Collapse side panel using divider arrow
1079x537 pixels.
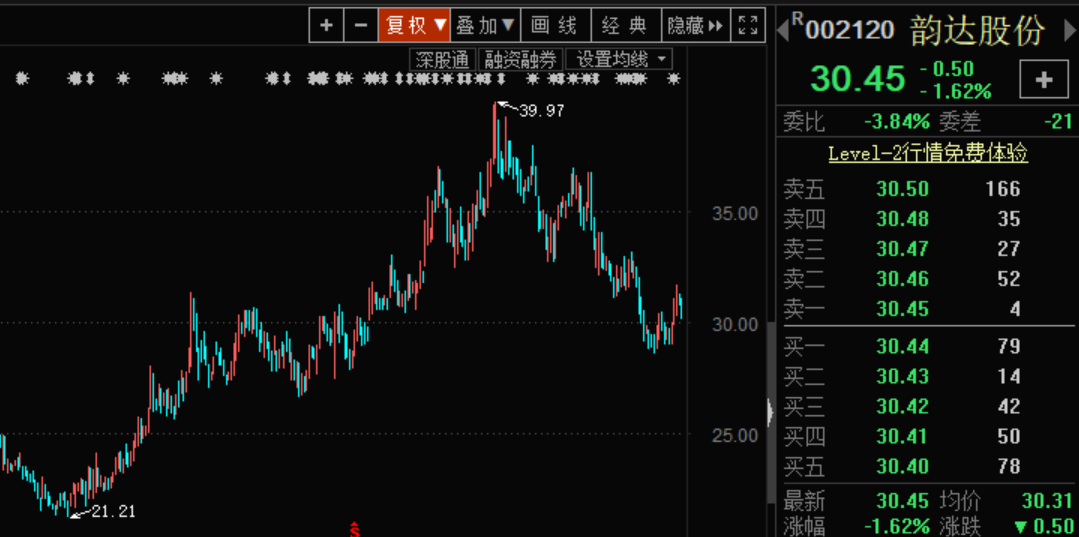coord(770,412)
